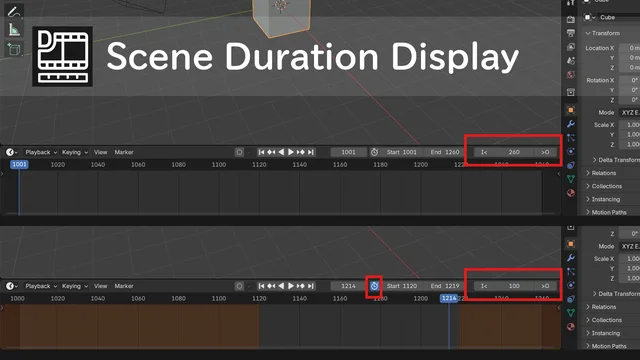This screenshot has width=640, height=360.
Task: Click current frame field showing 1214
Action: coord(348,286)
